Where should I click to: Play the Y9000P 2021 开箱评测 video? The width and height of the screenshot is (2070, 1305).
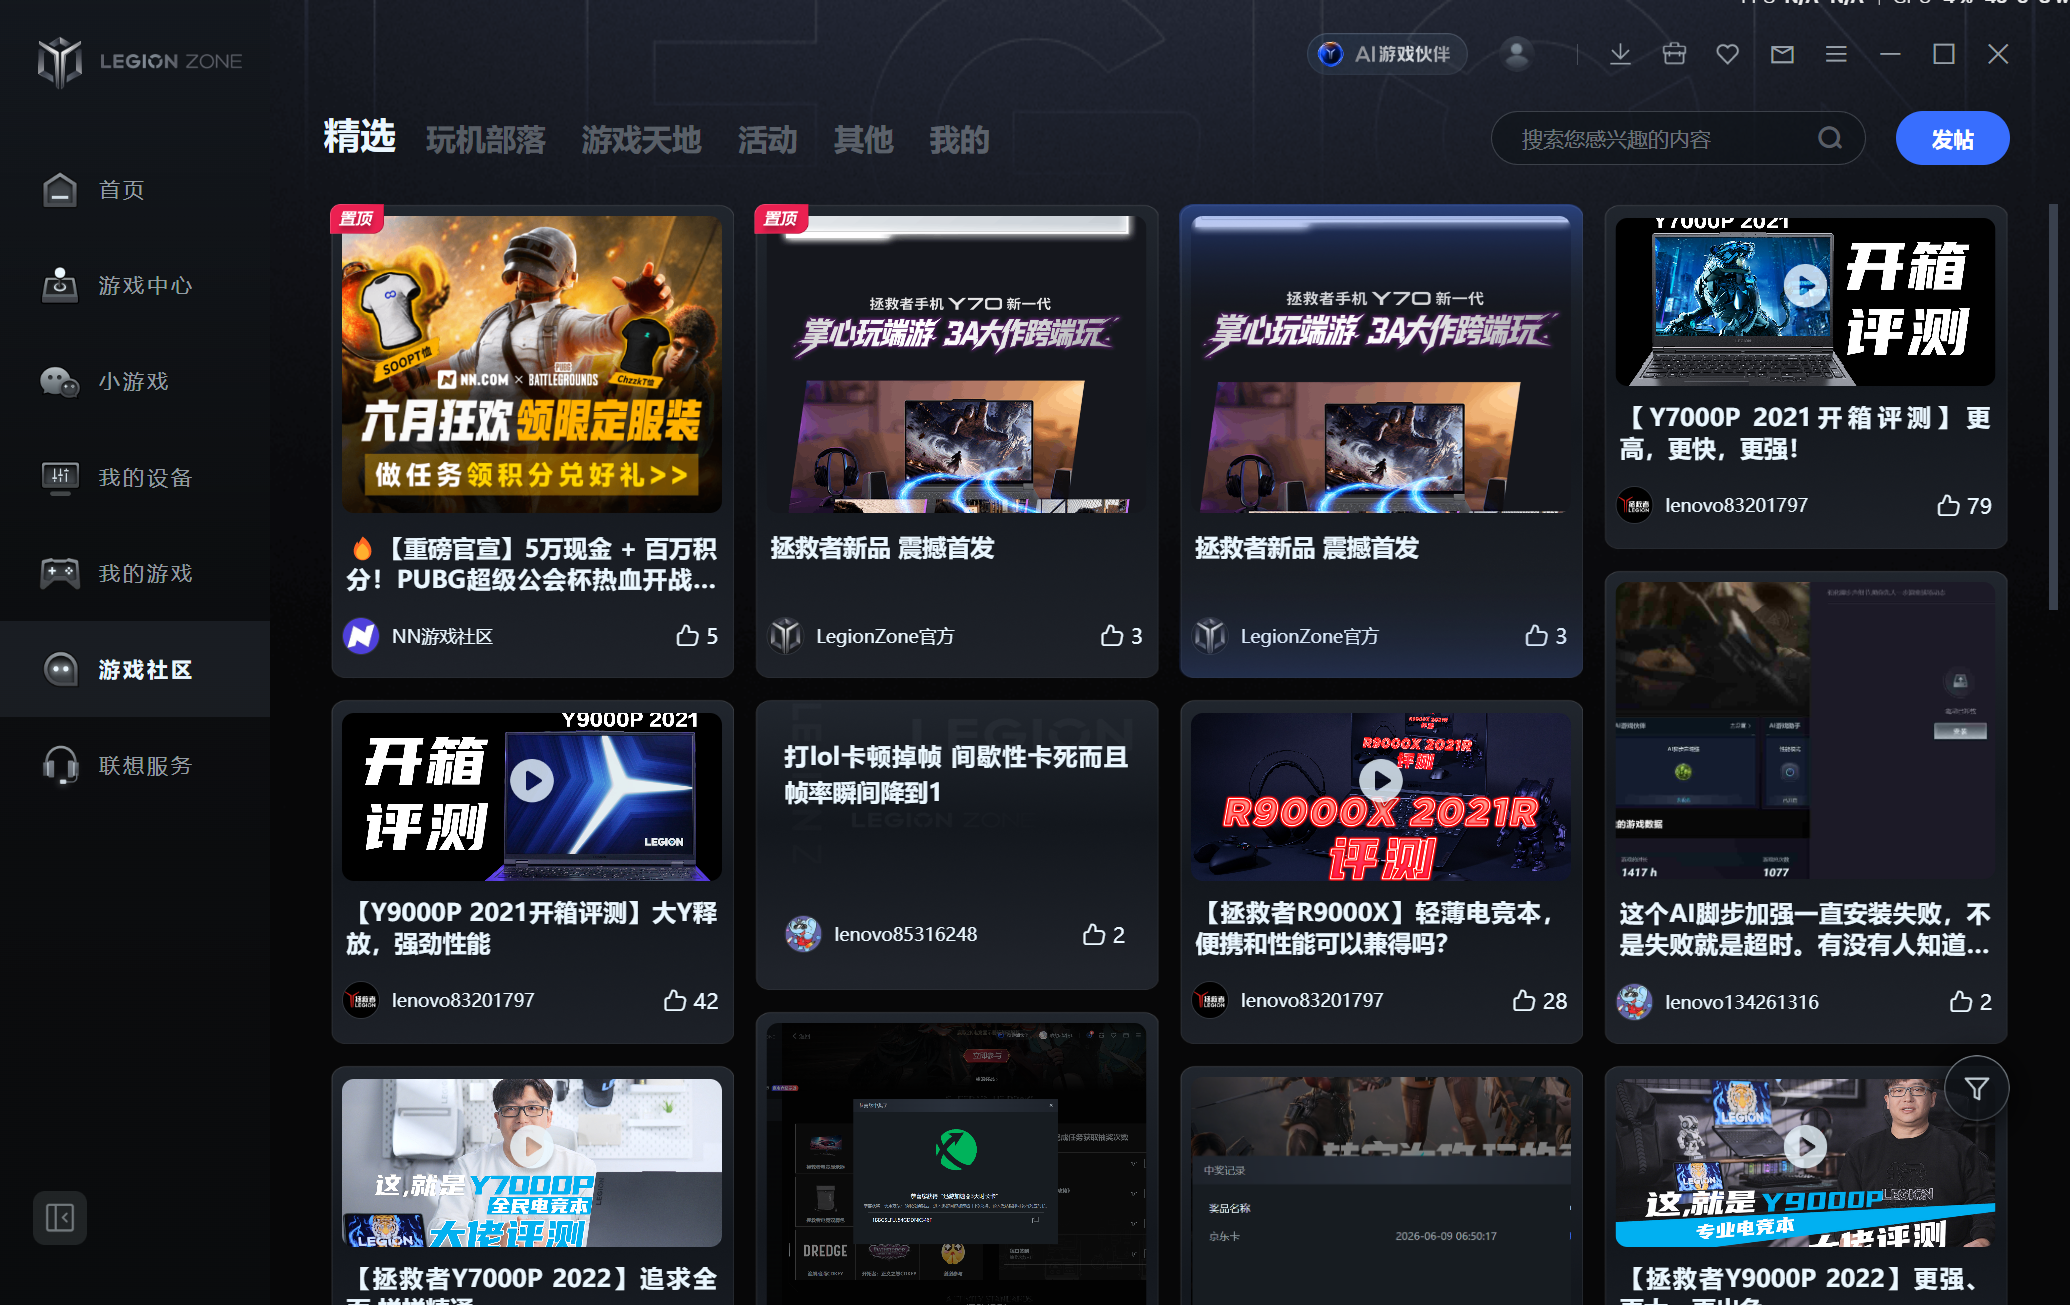pos(531,780)
